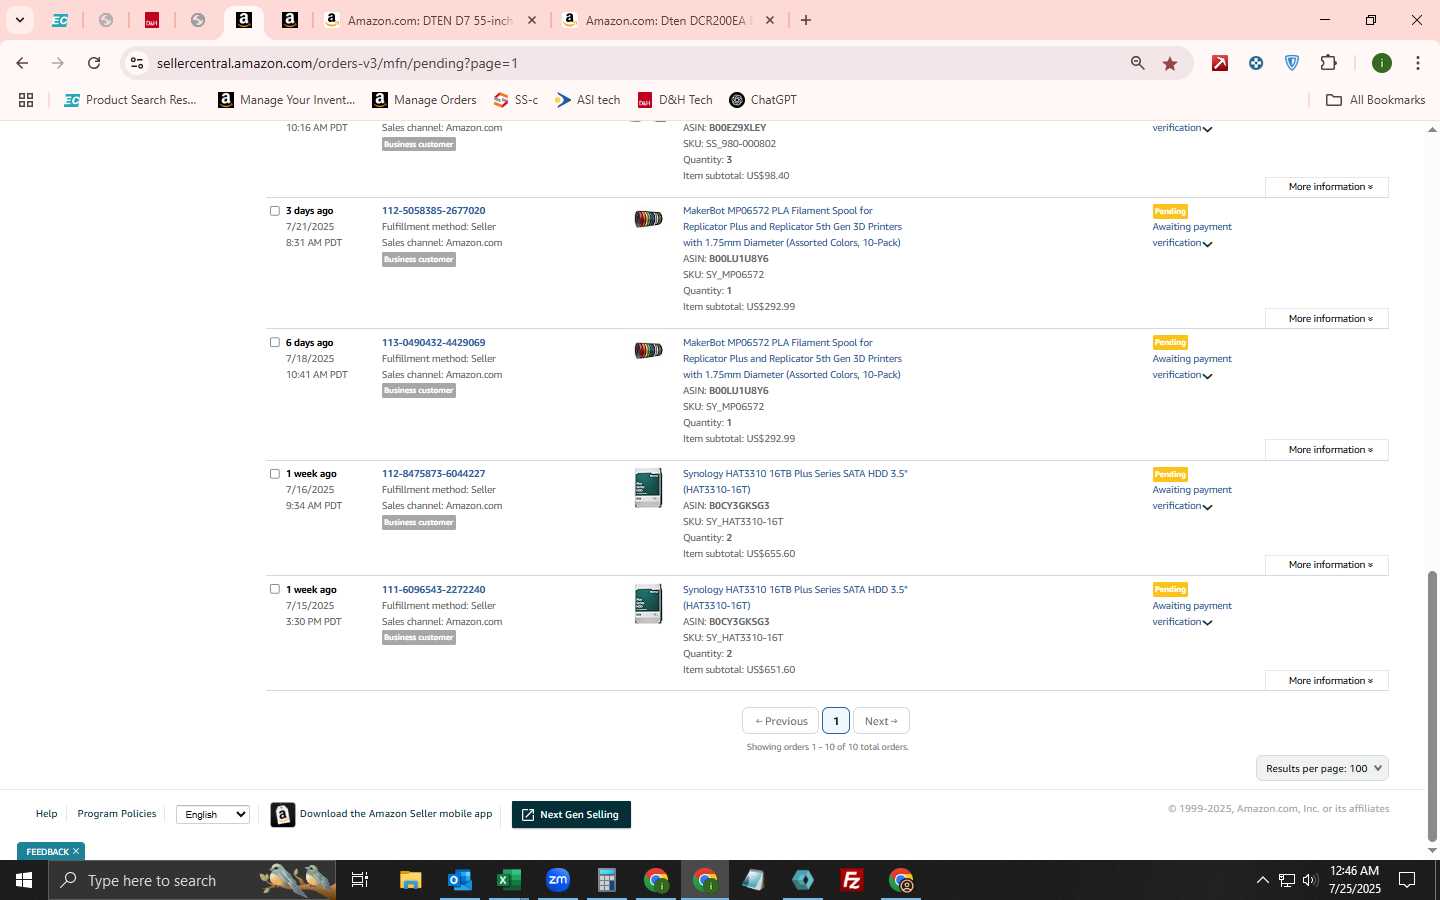Go back to the previous page
Image resolution: width=1440 pixels, height=900 pixels.
pyautogui.click(x=22, y=63)
